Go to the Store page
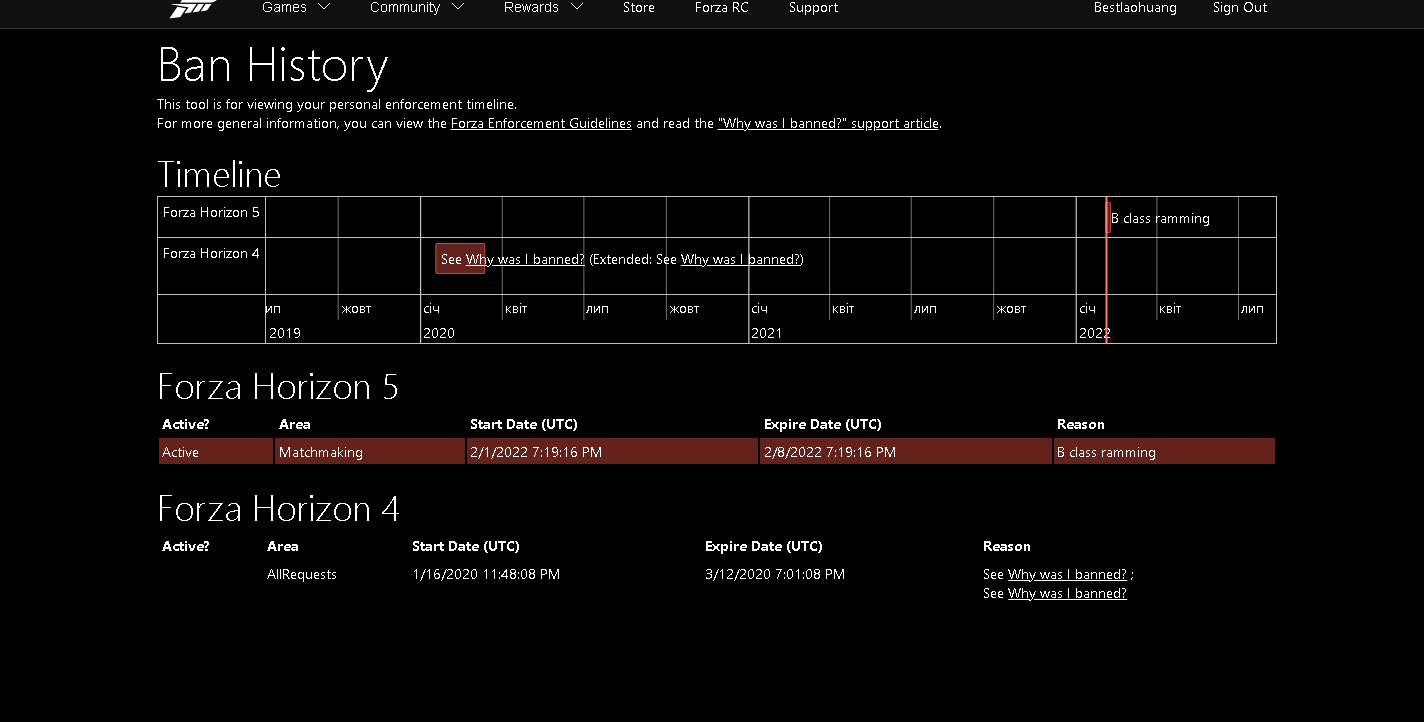Image resolution: width=1424 pixels, height=722 pixels. [x=639, y=8]
